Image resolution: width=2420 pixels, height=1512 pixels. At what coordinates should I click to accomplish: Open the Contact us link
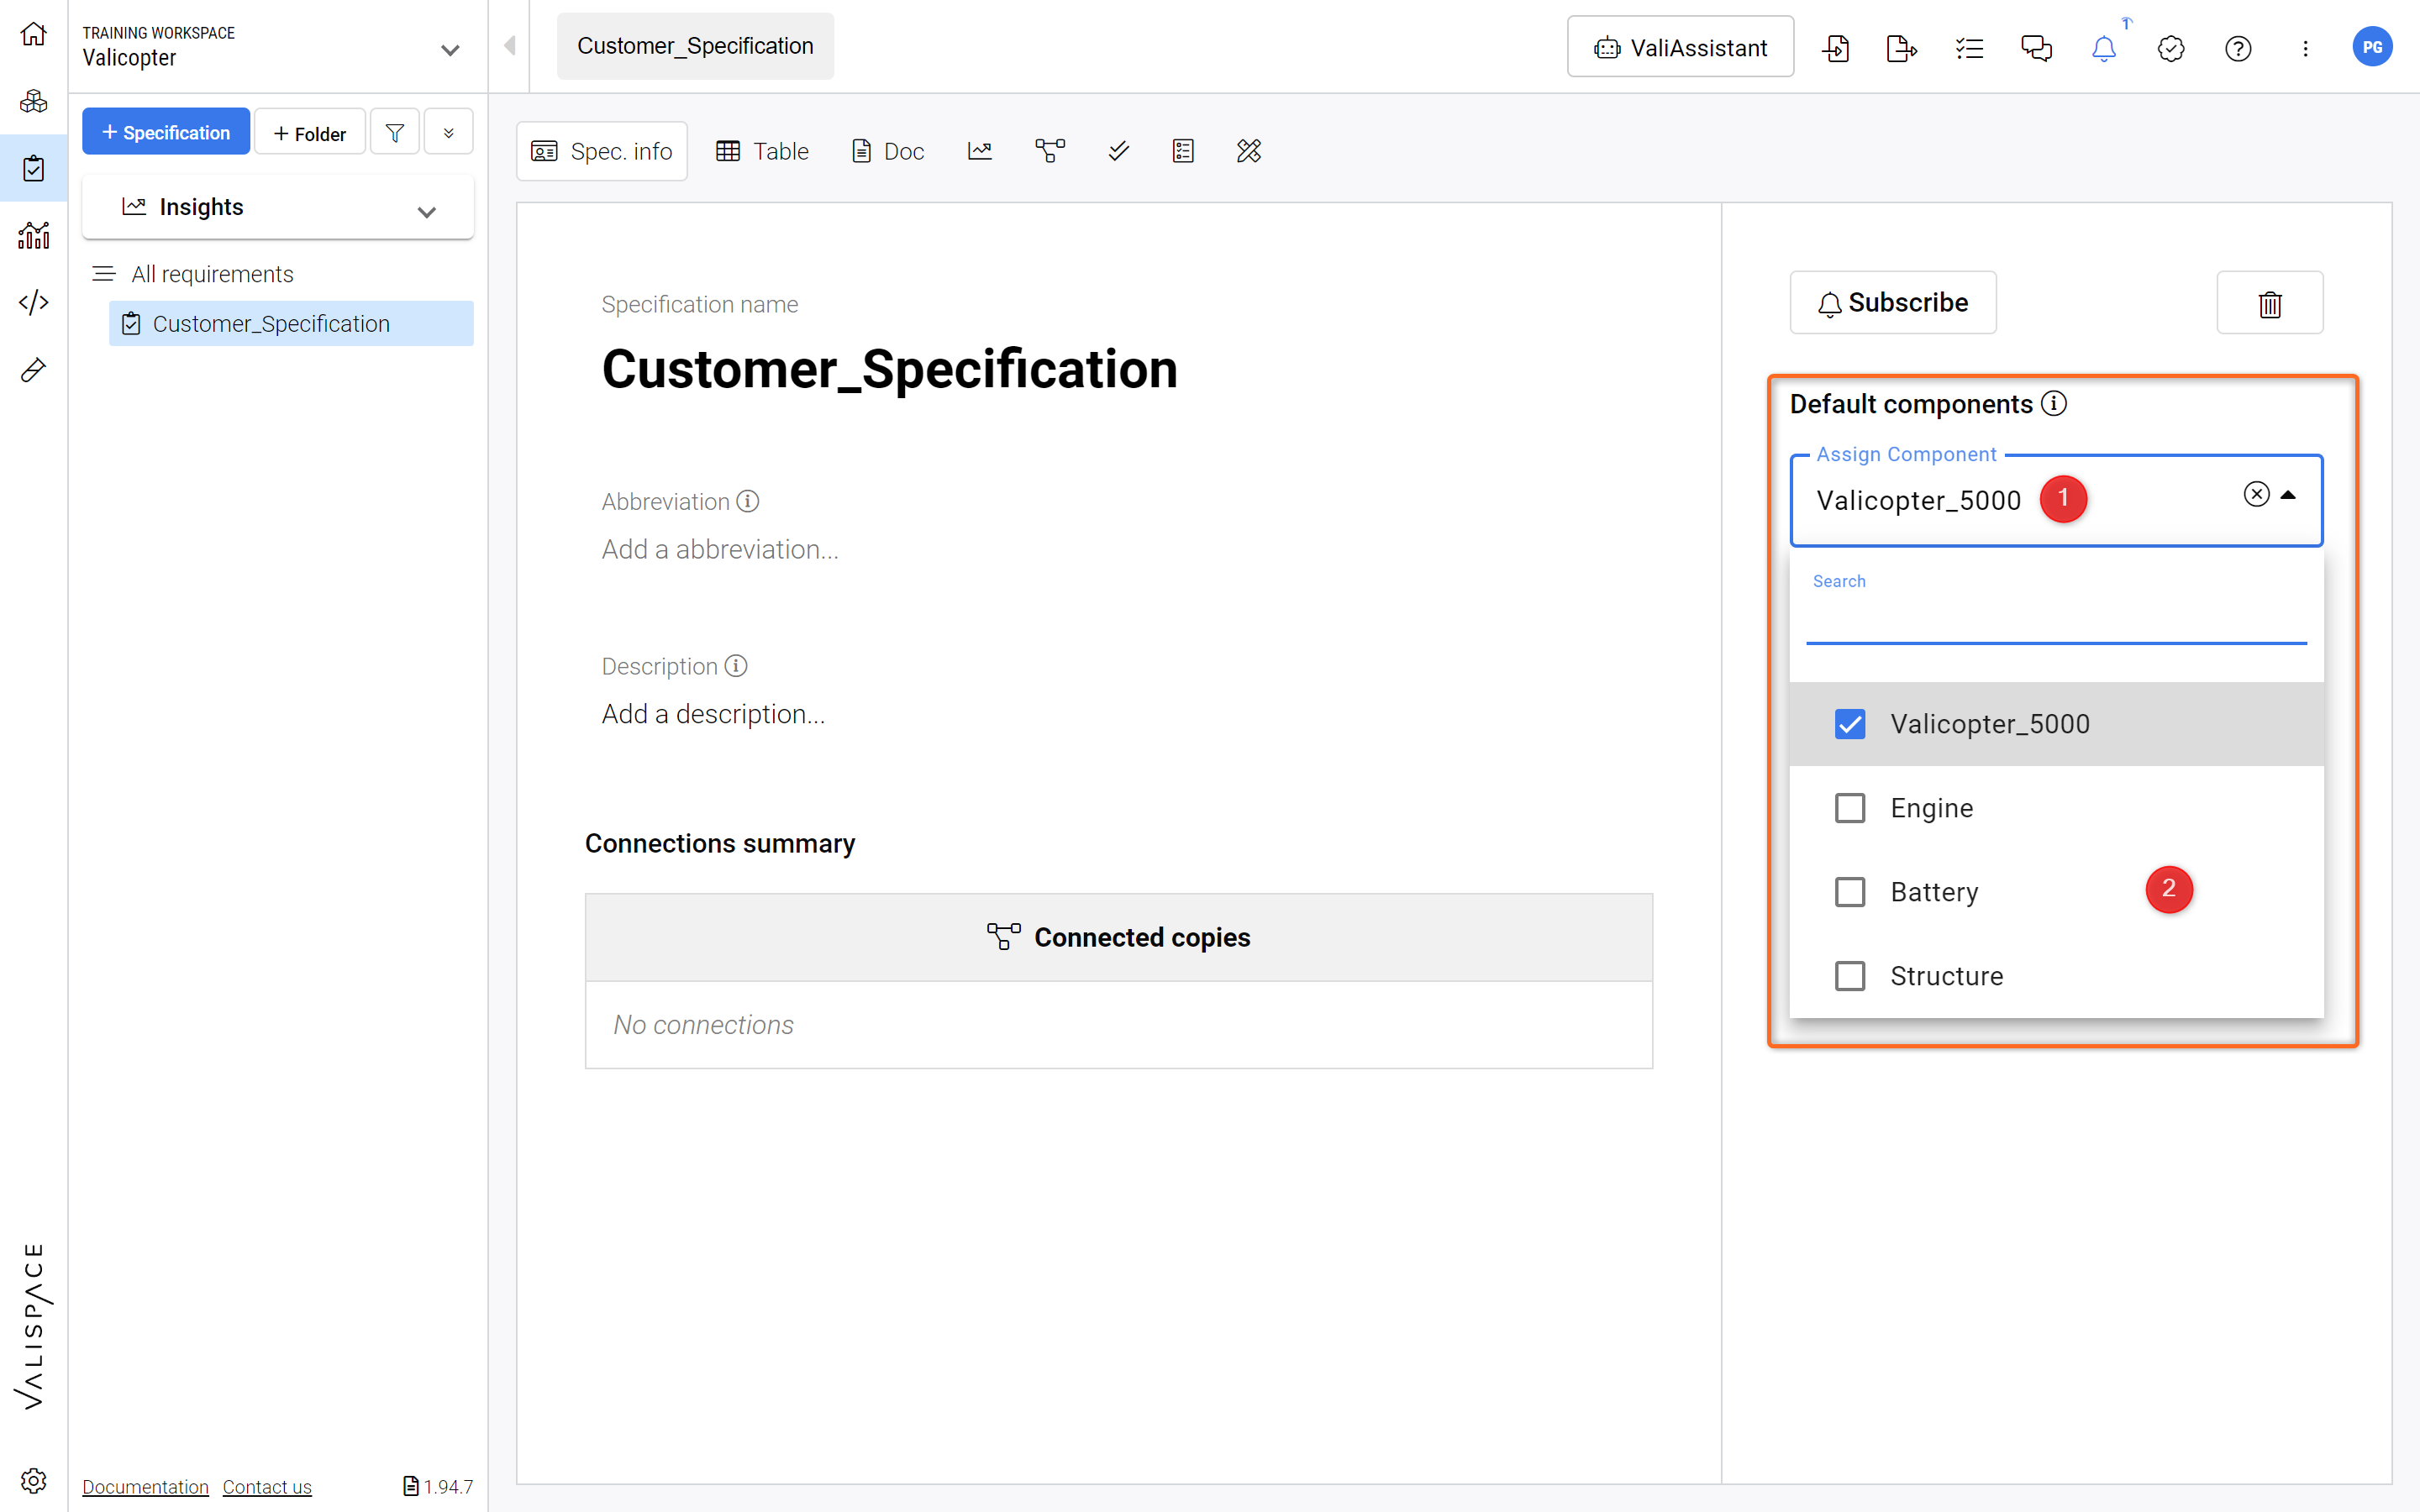click(267, 1487)
